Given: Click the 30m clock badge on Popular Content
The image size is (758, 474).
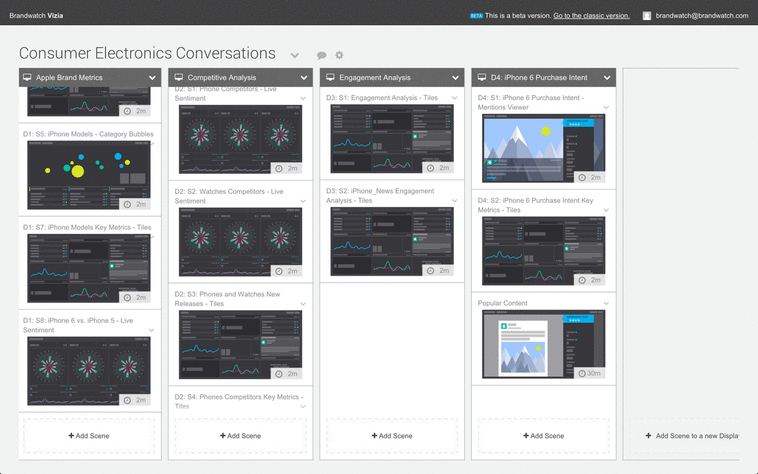Looking at the screenshot, I should tap(589, 372).
